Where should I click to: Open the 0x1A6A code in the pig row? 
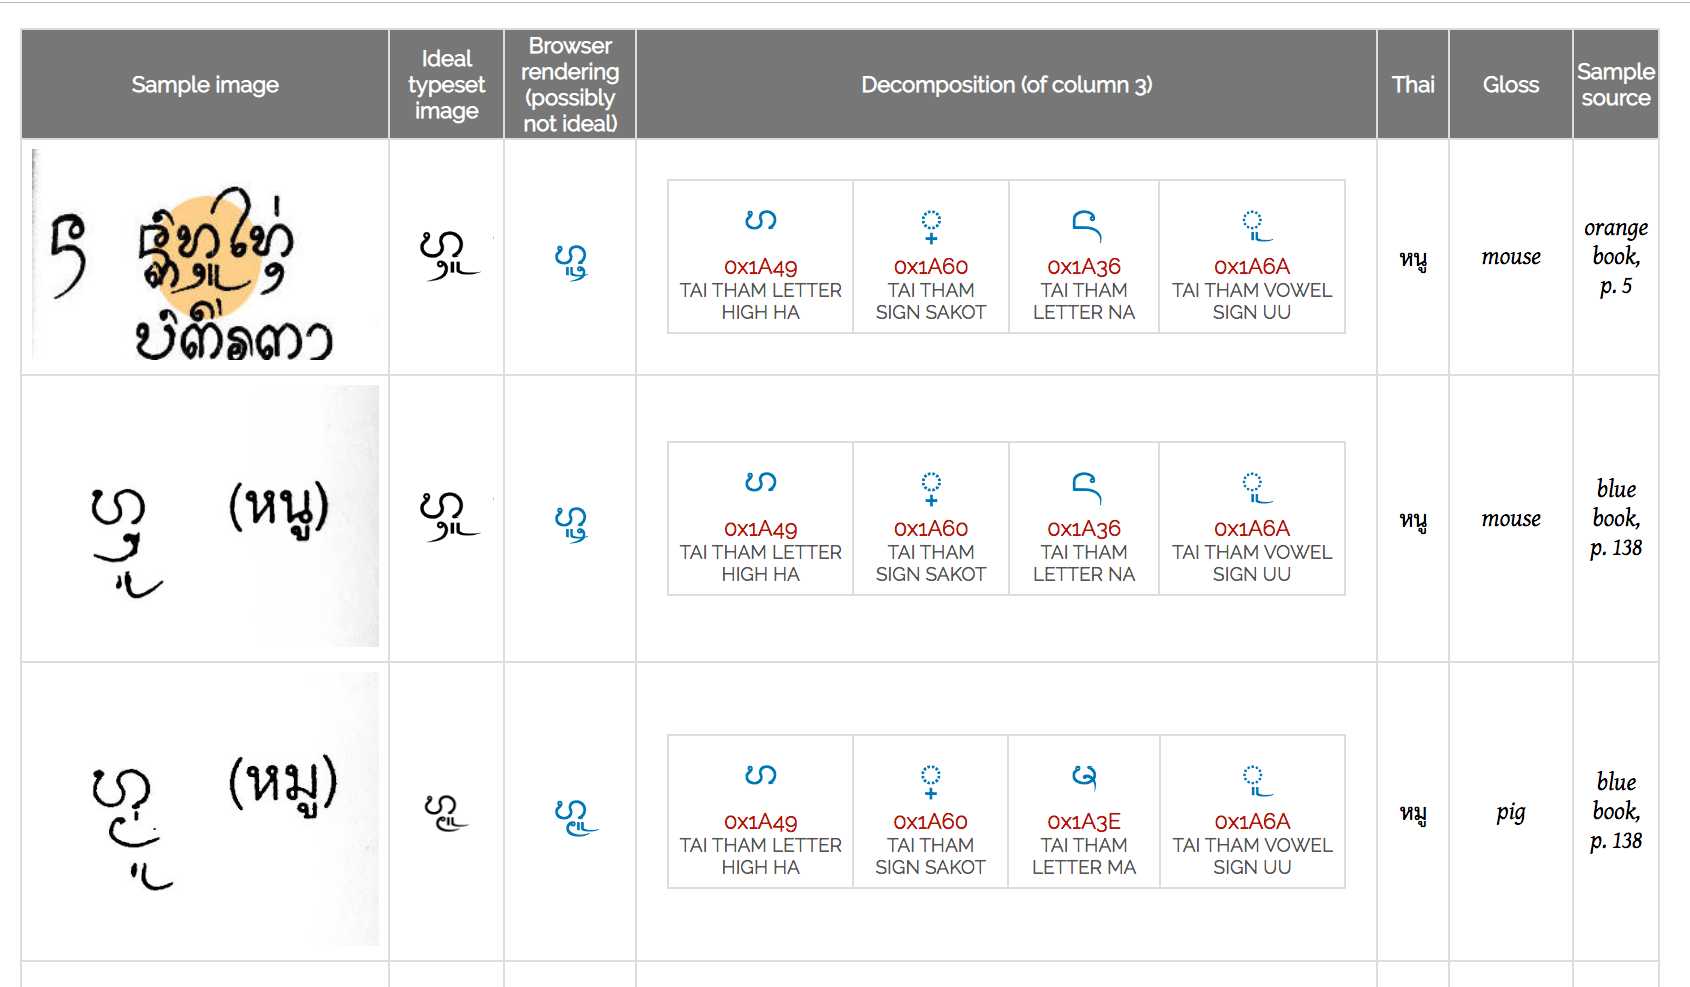pyautogui.click(x=1252, y=821)
